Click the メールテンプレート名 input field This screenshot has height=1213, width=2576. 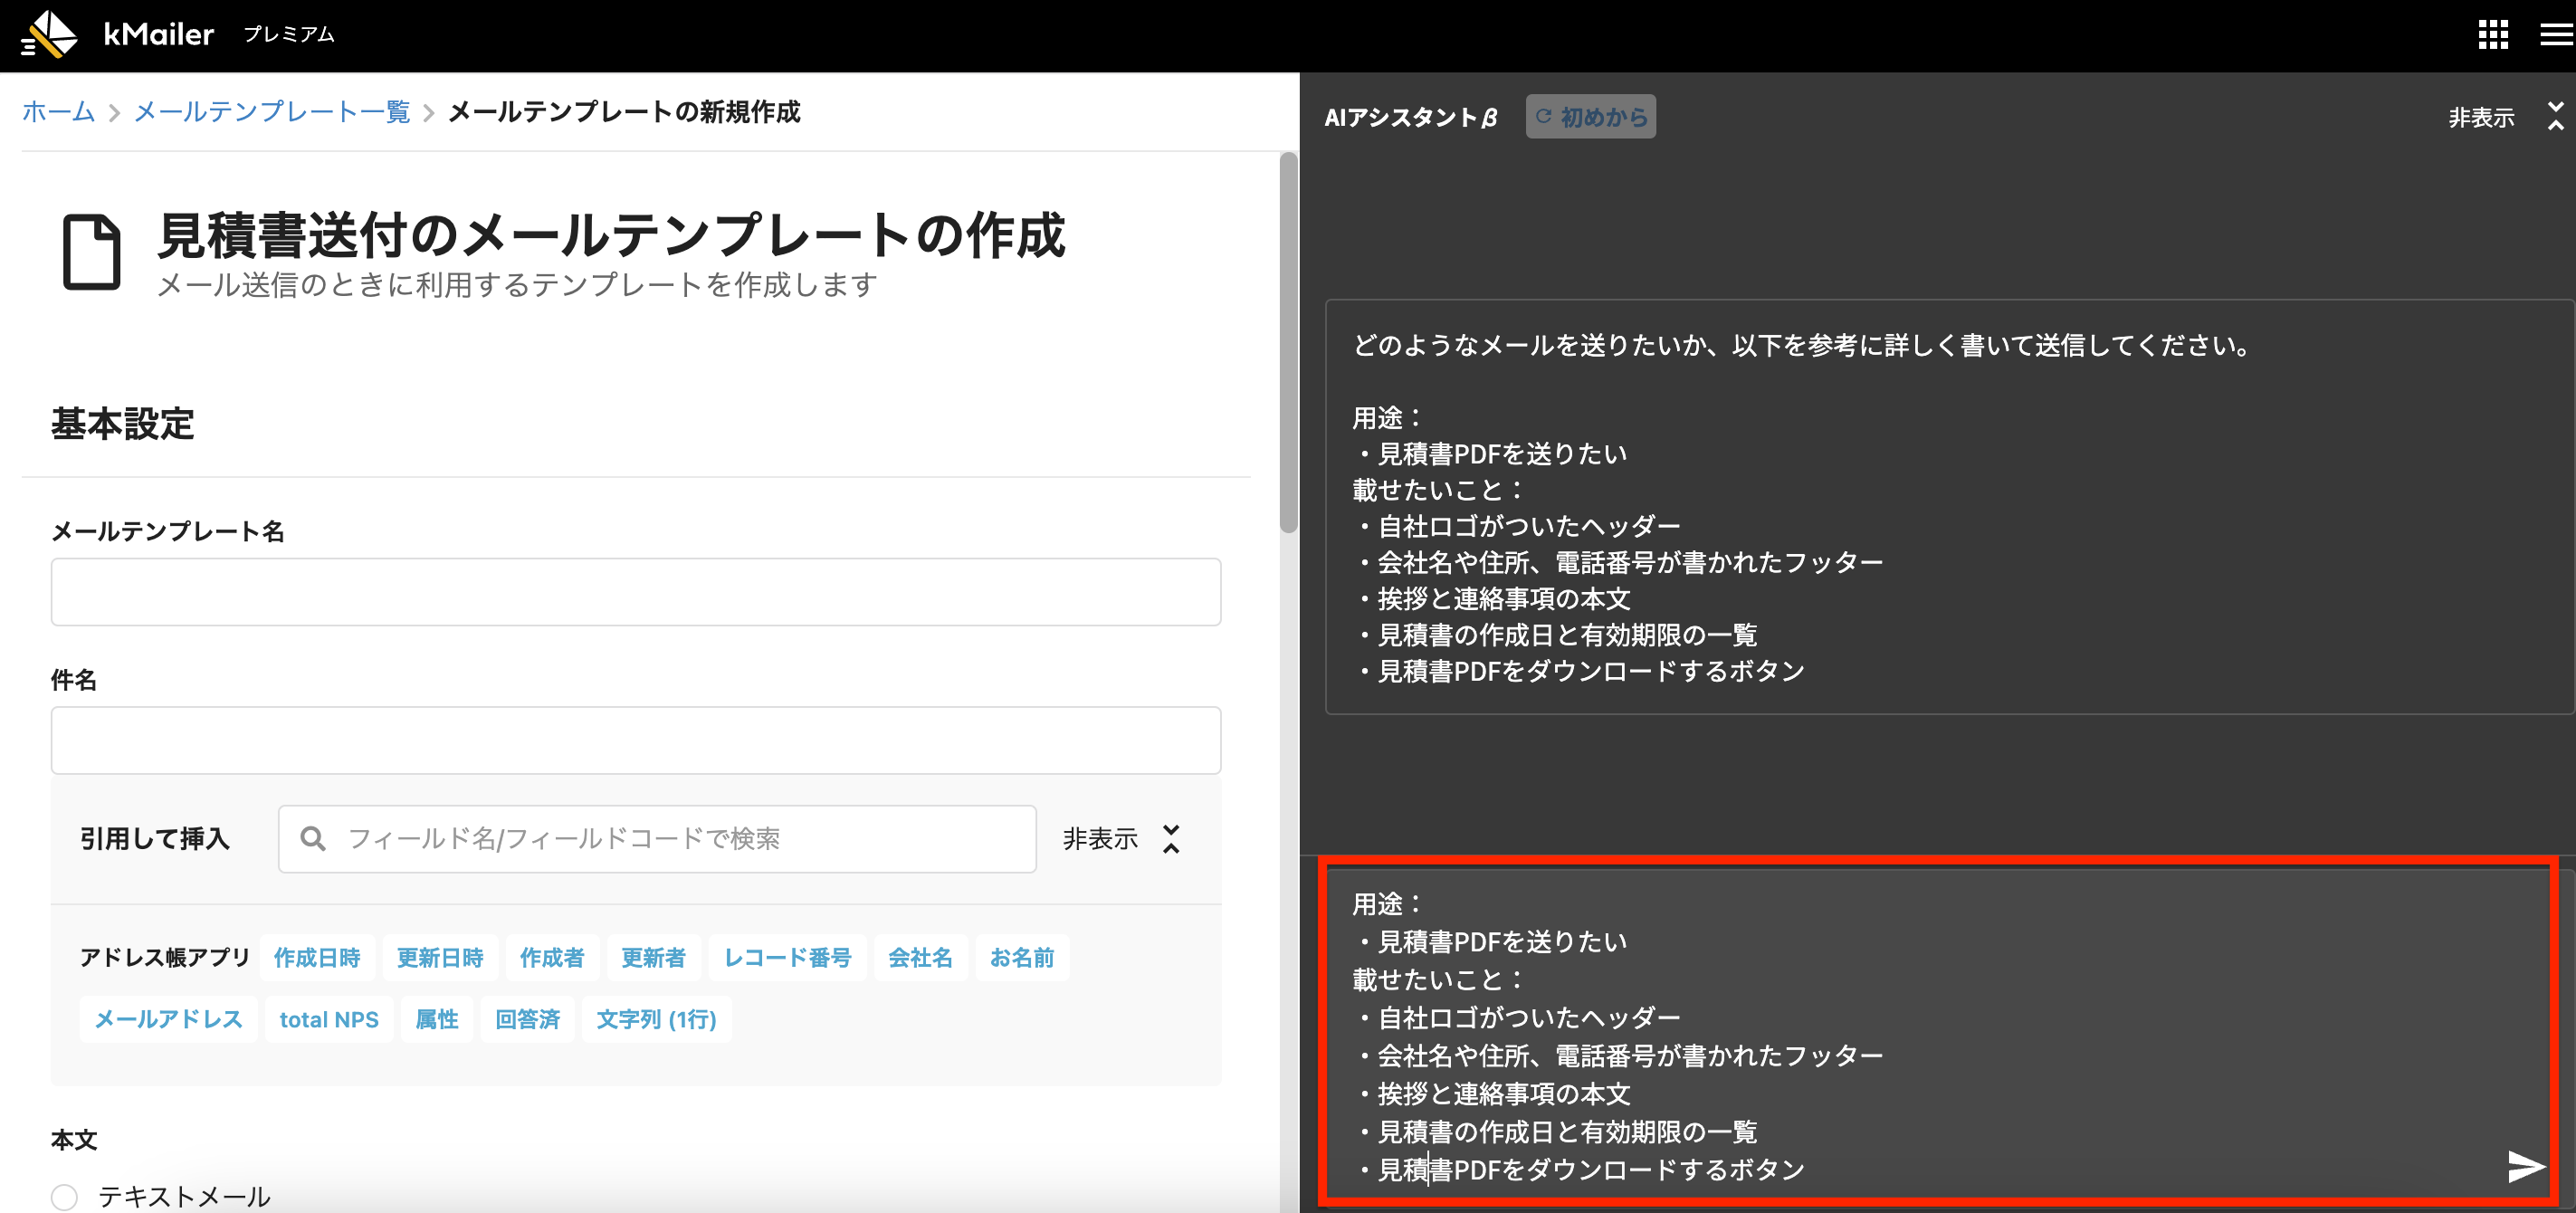pyautogui.click(x=635, y=592)
